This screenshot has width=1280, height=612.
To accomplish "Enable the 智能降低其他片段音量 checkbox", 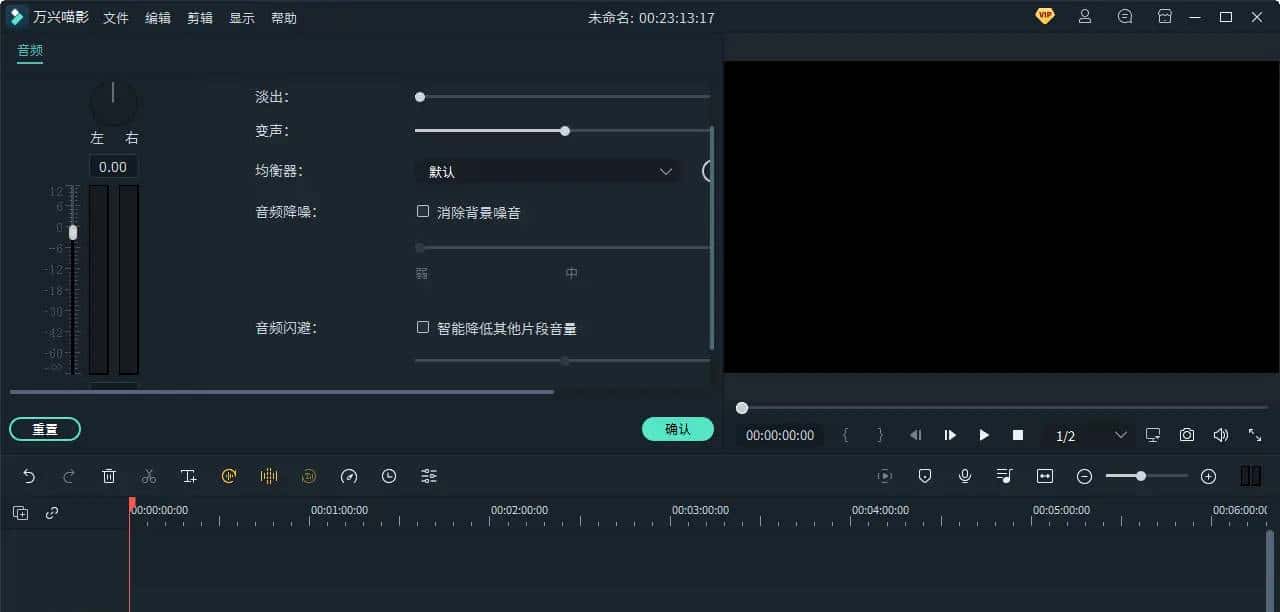I will coord(423,327).
